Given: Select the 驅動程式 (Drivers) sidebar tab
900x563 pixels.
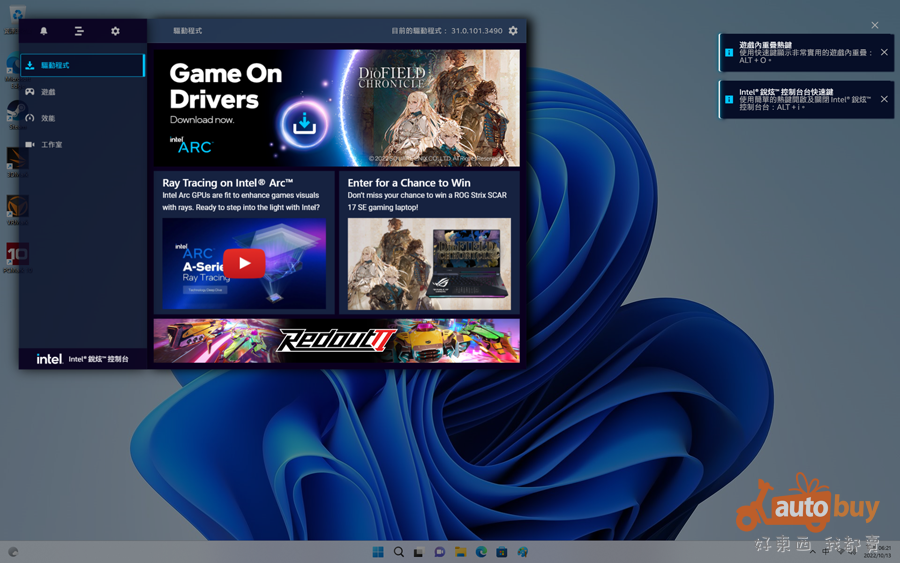Looking at the screenshot, I should 83,65.
